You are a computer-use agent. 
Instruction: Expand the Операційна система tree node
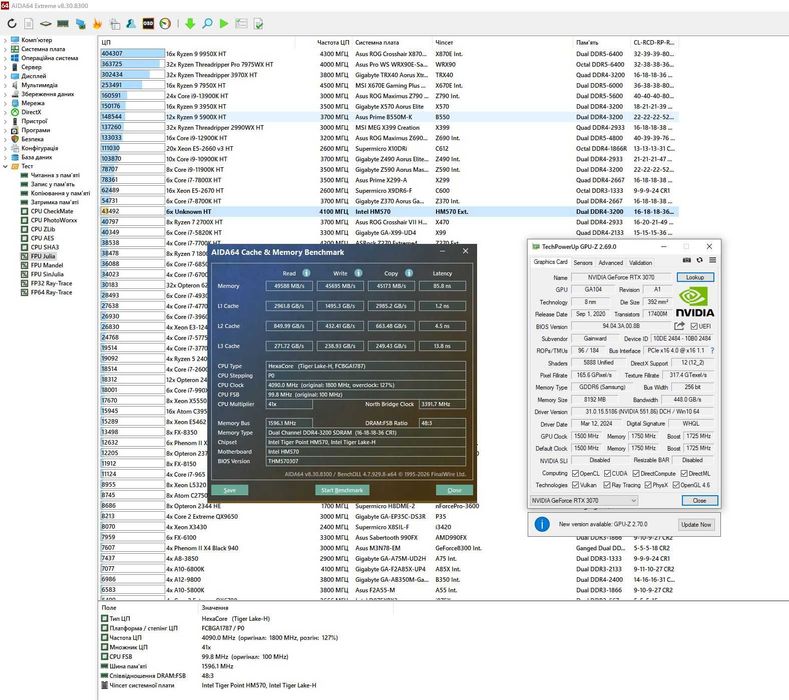coord(5,58)
